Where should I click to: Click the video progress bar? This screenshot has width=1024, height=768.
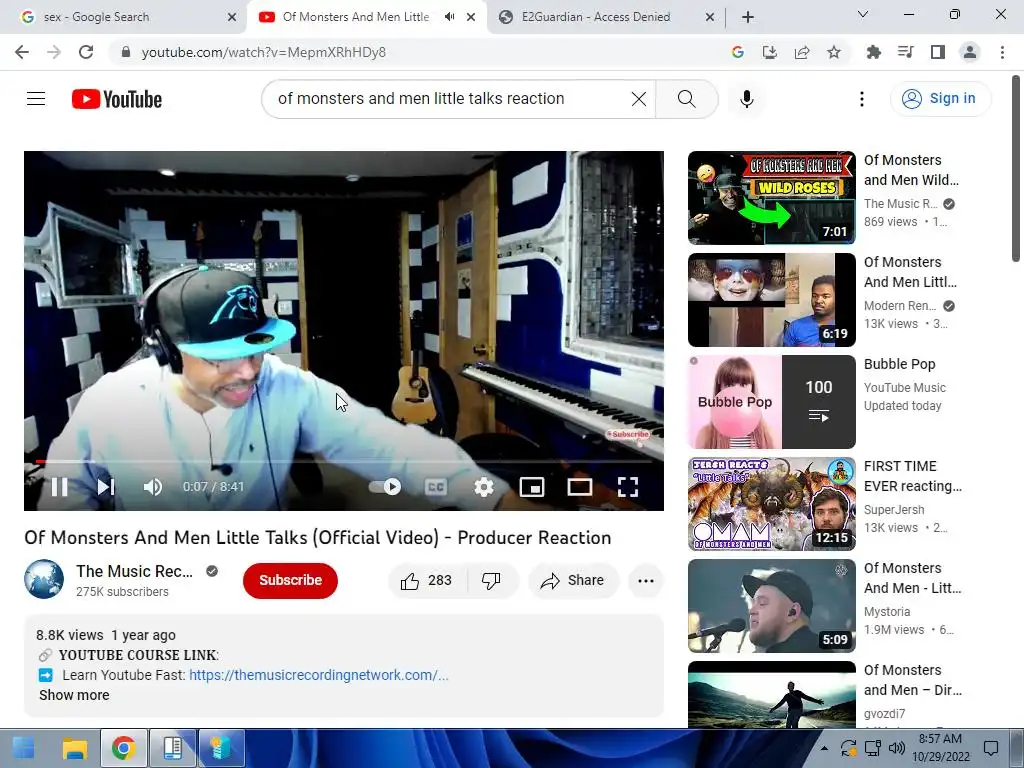(344, 462)
